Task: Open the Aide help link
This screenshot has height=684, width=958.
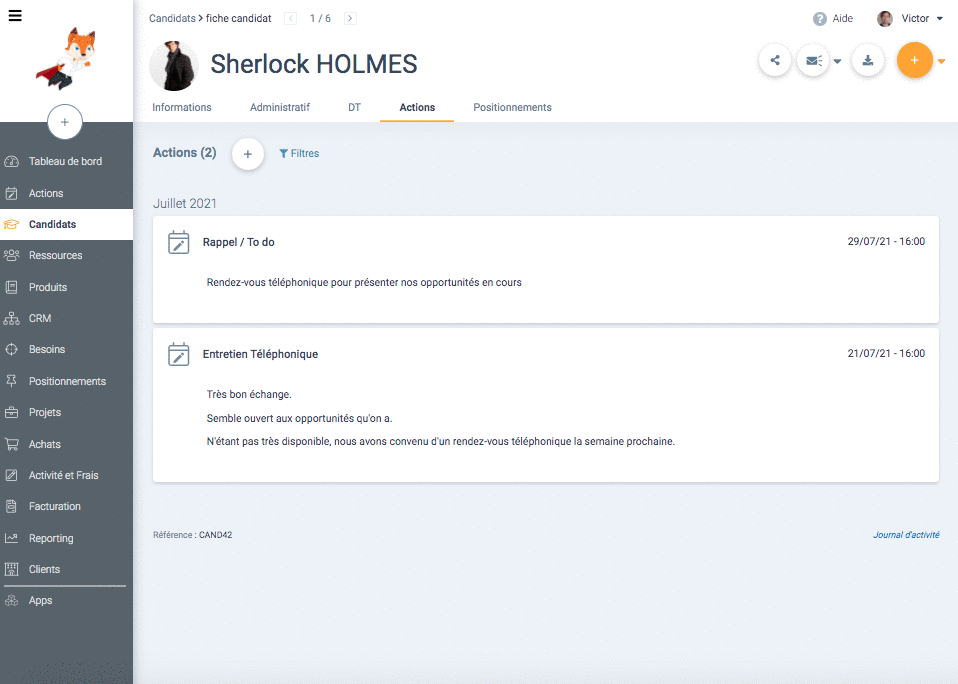Action: tap(843, 18)
